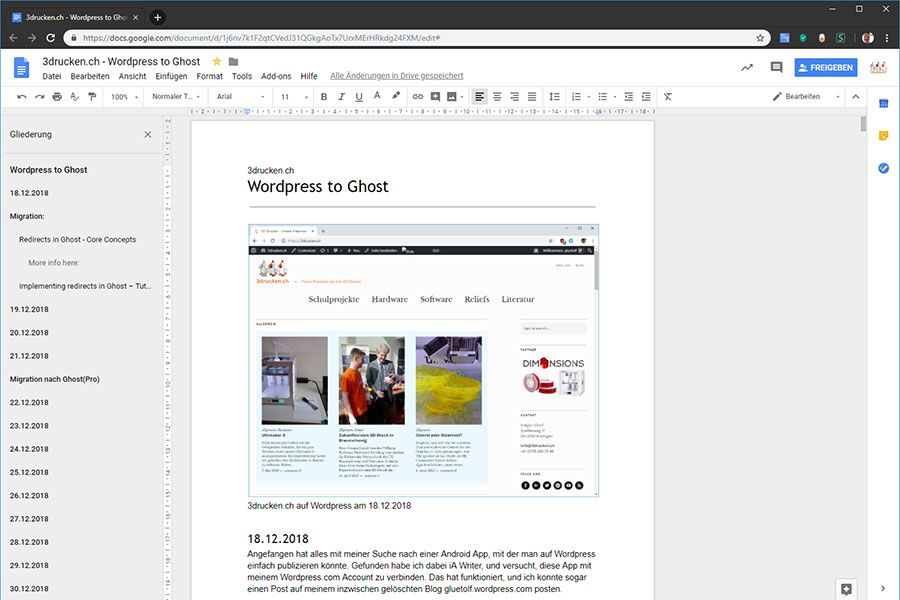Open the text color picker
The width and height of the screenshot is (900, 600).
[x=377, y=96]
